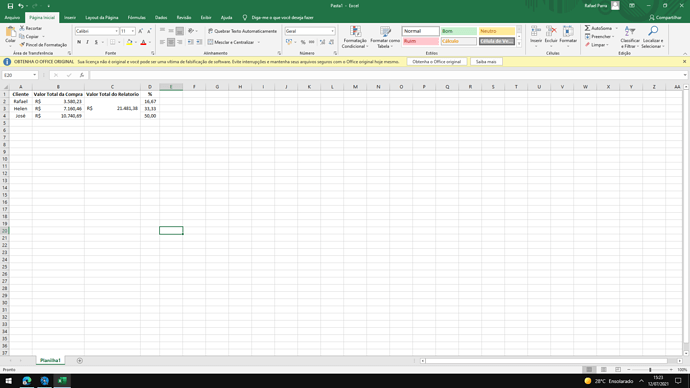The width and height of the screenshot is (690, 388).
Task: Toggle italic formatting
Action: pos(88,42)
